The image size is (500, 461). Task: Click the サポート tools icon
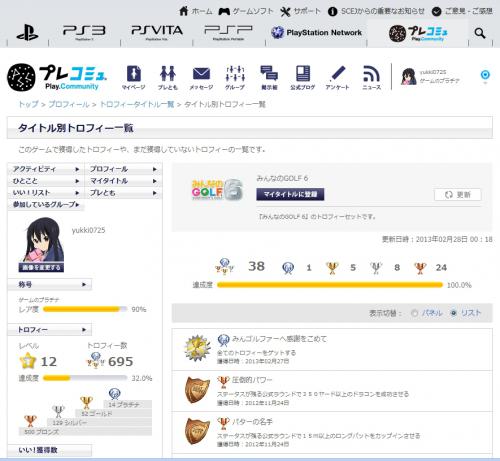click(x=285, y=12)
